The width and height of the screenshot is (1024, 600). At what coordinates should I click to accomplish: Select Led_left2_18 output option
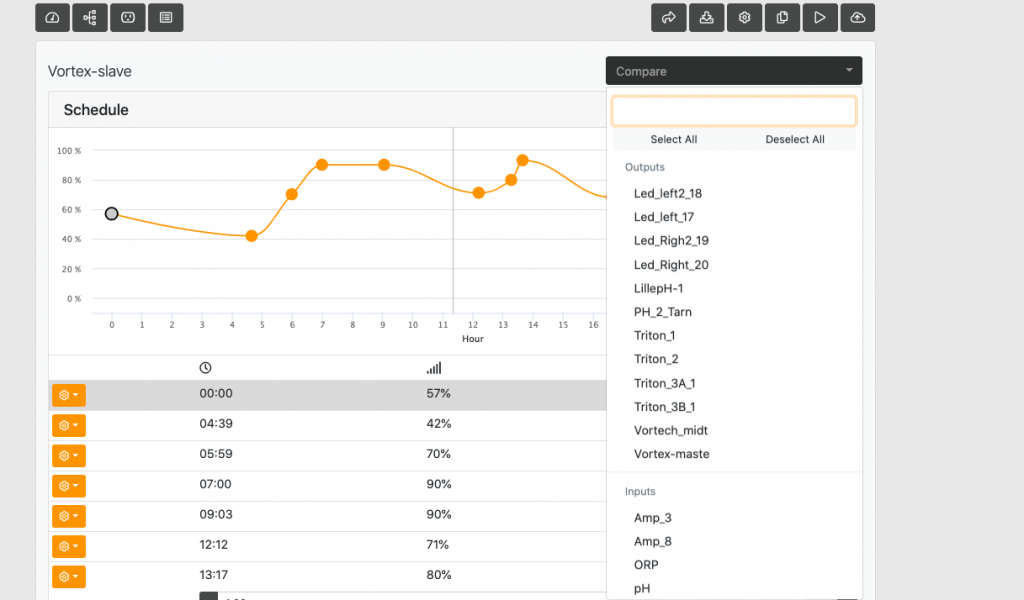[667, 193]
